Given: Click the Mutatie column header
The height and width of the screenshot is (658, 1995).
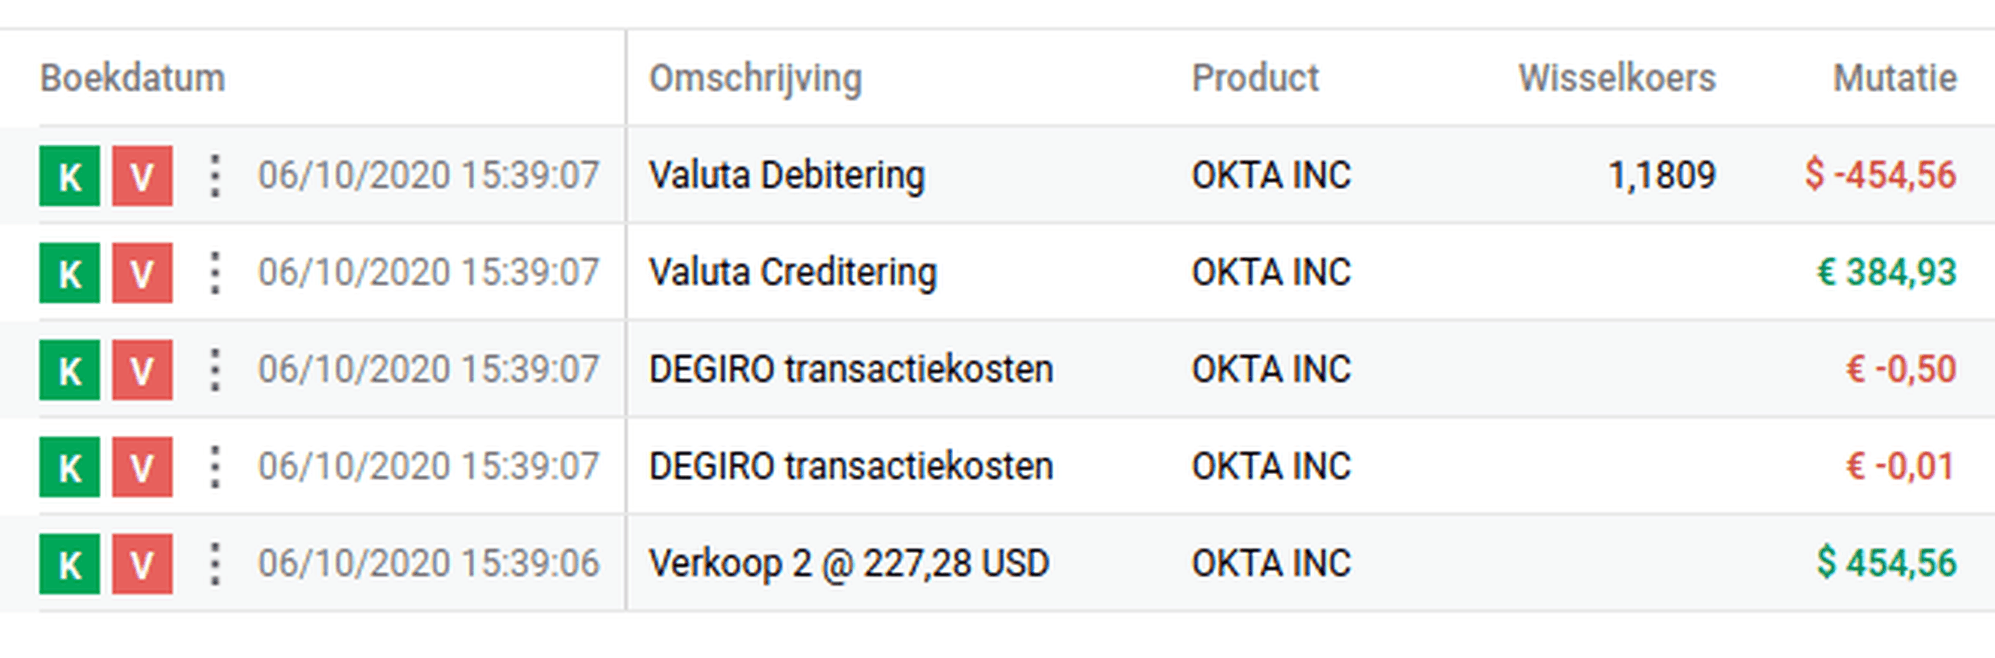Looking at the screenshot, I should pyautogui.click(x=1895, y=78).
